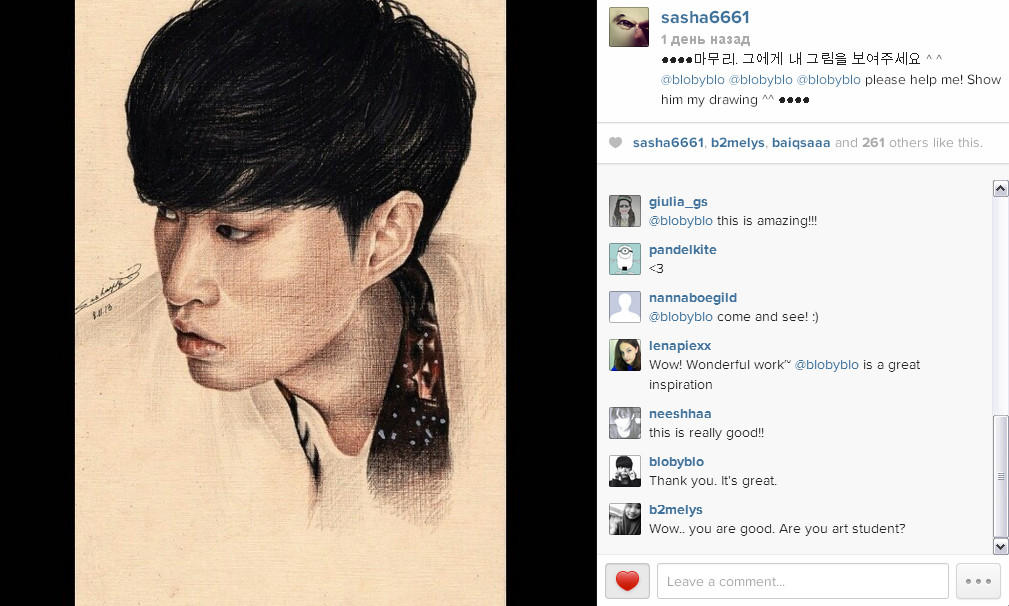1009x606 pixels.
Task: Click lenapiexx's profile picture
Action: coord(625,355)
